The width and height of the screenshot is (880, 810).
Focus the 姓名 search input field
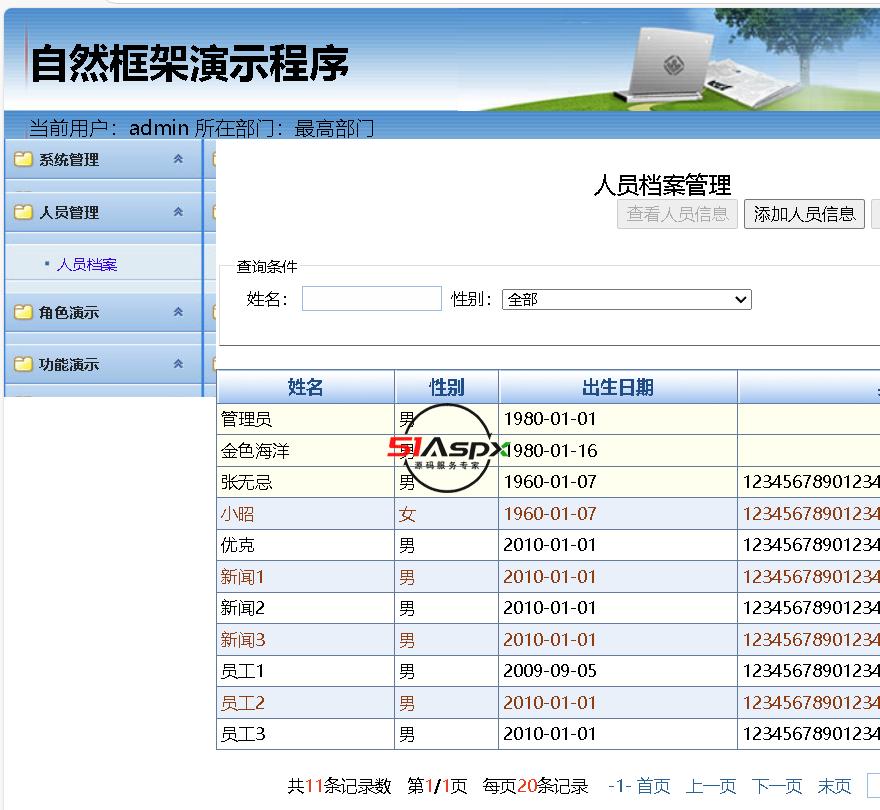(x=371, y=299)
